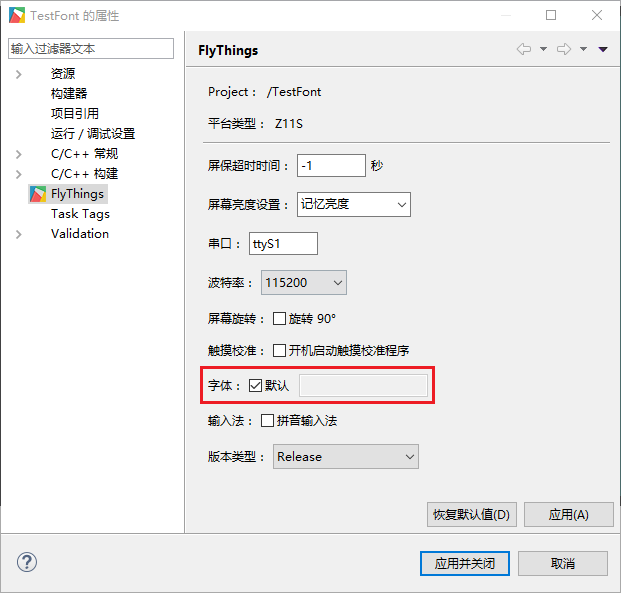The image size is (621, 593).
Task: Open back history dropdown arrow
Action: pyautogui.click(x=543, y=50)
